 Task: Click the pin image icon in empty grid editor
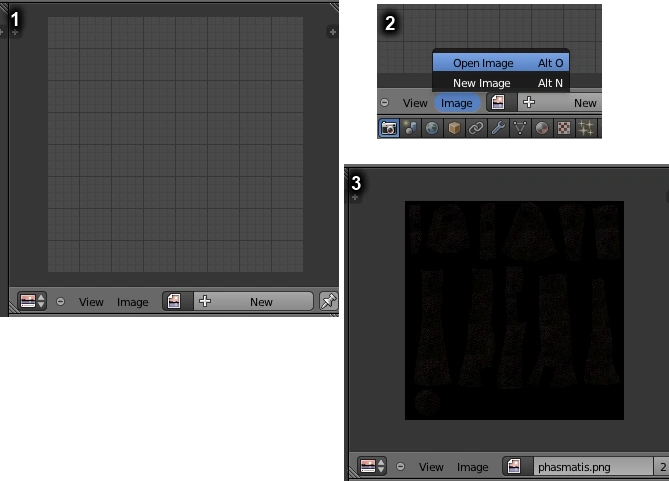coord(329,301)
